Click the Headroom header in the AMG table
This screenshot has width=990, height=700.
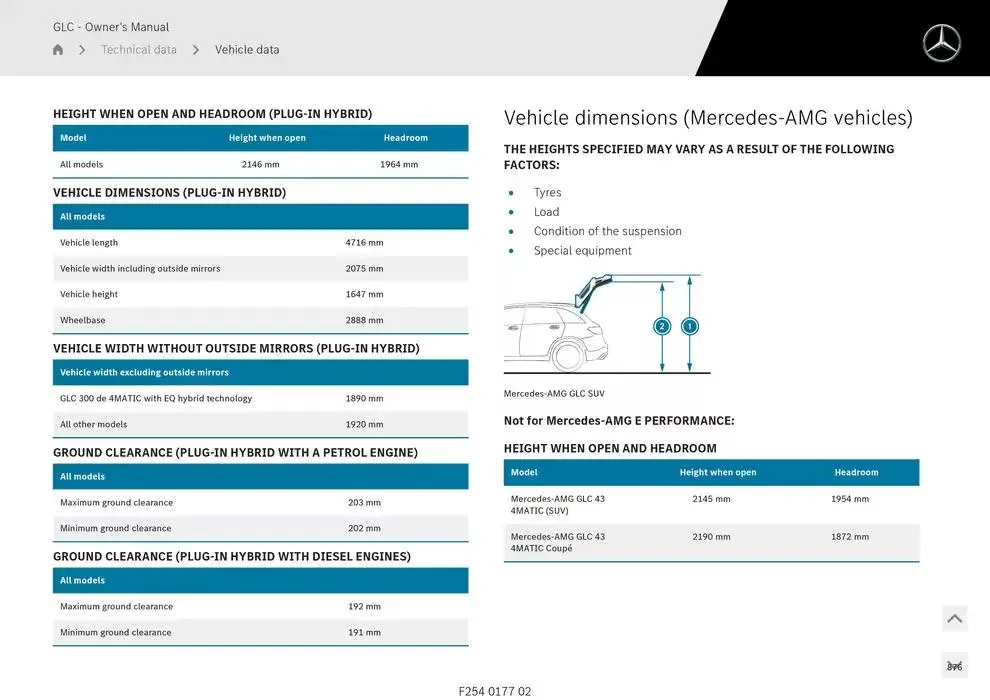point(856,472)
